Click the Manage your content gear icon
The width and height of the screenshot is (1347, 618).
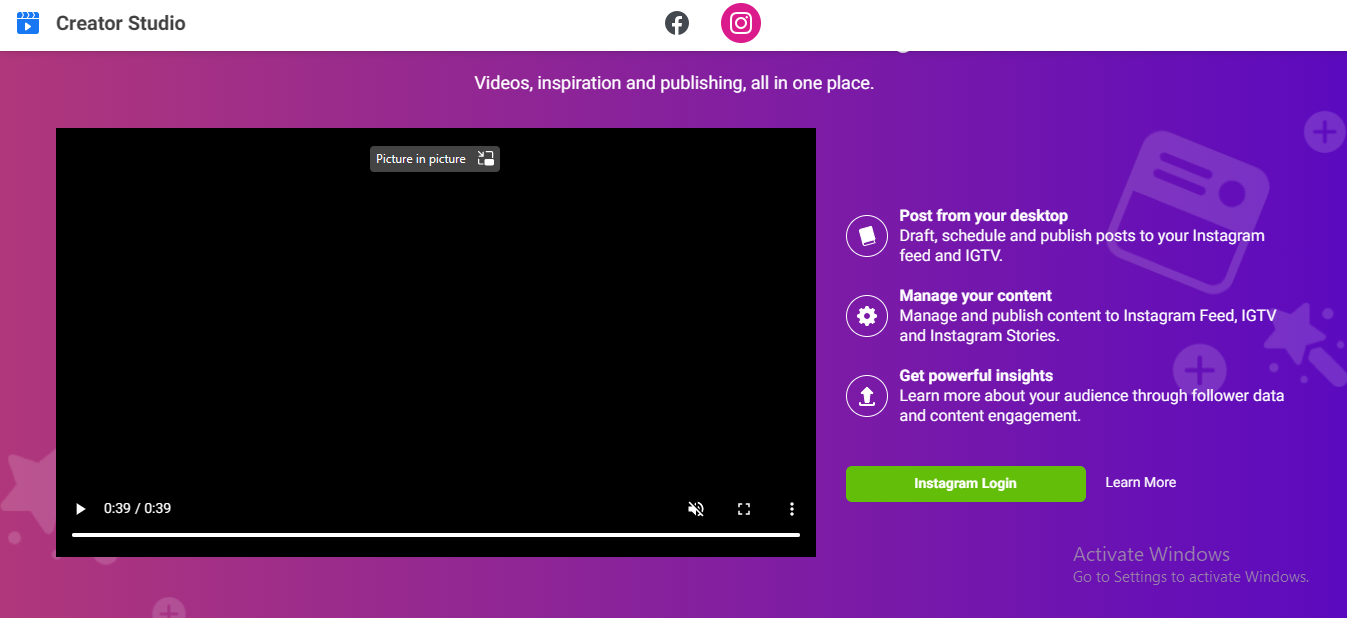pyautogui.click(x=867, y=316)
